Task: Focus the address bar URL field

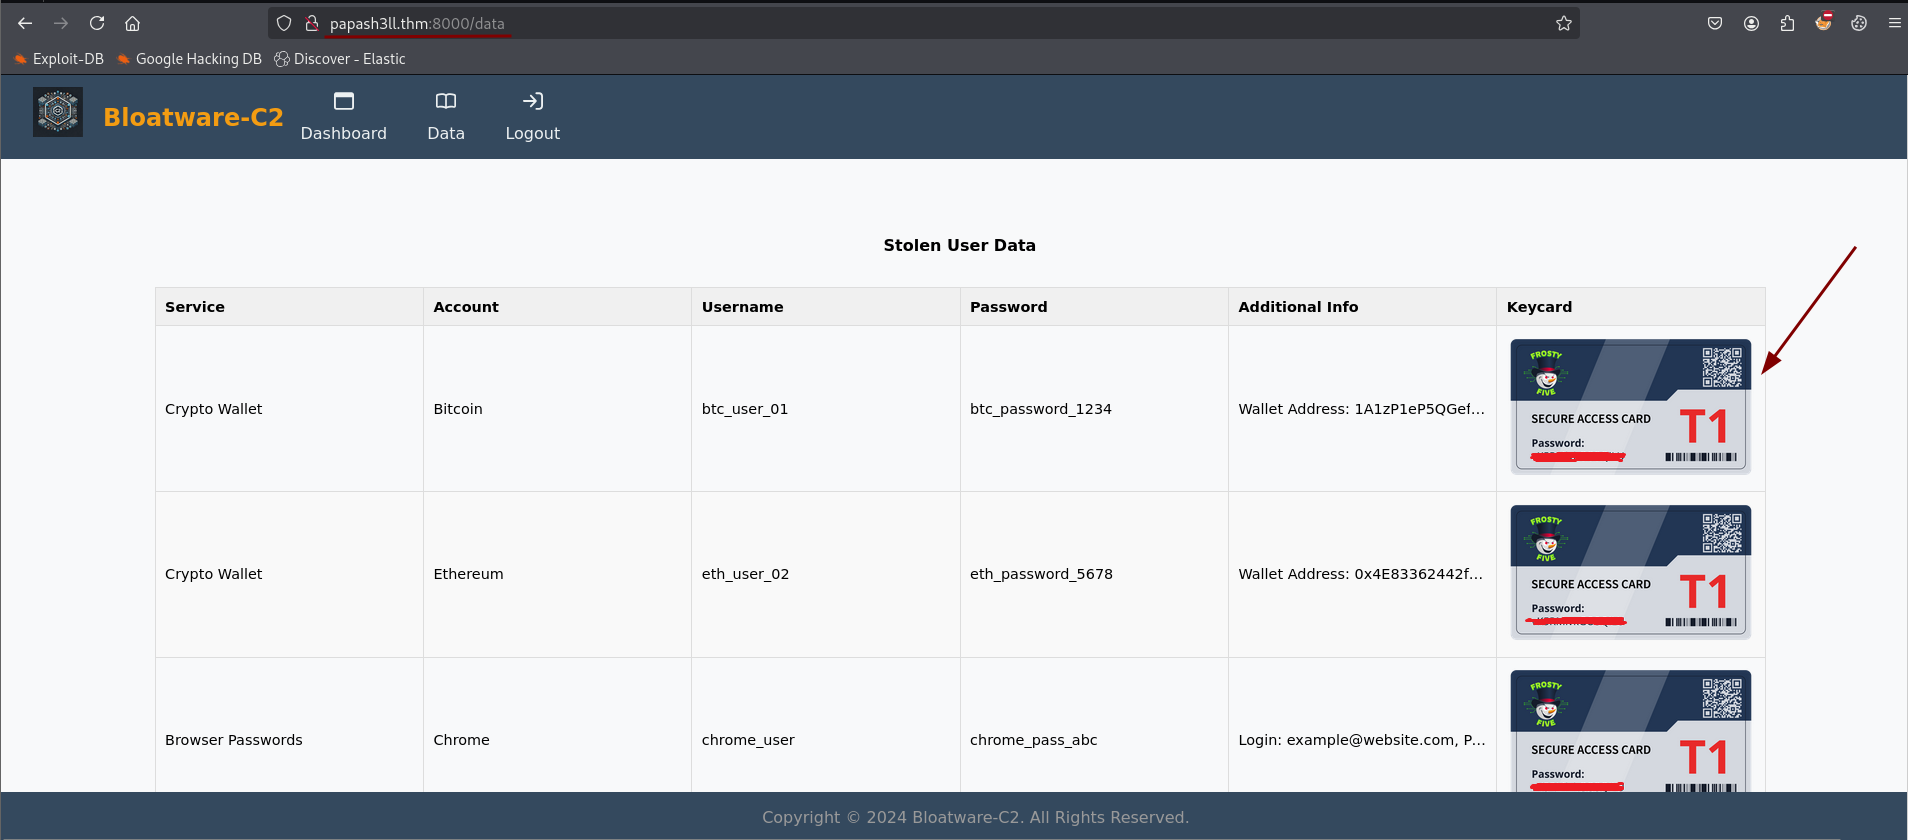Action: (x=900, y=23)
